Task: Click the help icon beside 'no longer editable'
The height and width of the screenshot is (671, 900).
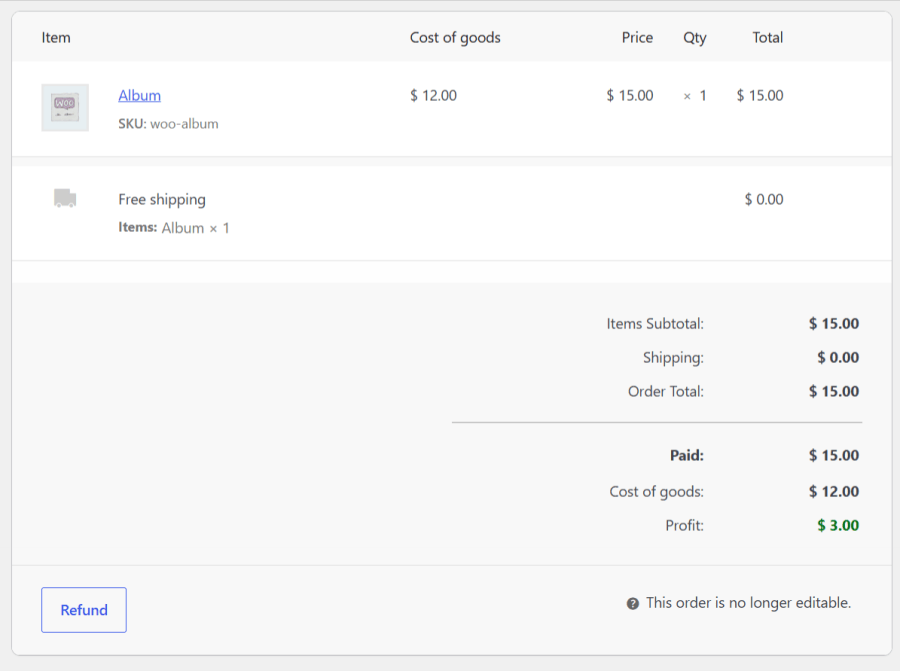Action: (x=633, y=603)
